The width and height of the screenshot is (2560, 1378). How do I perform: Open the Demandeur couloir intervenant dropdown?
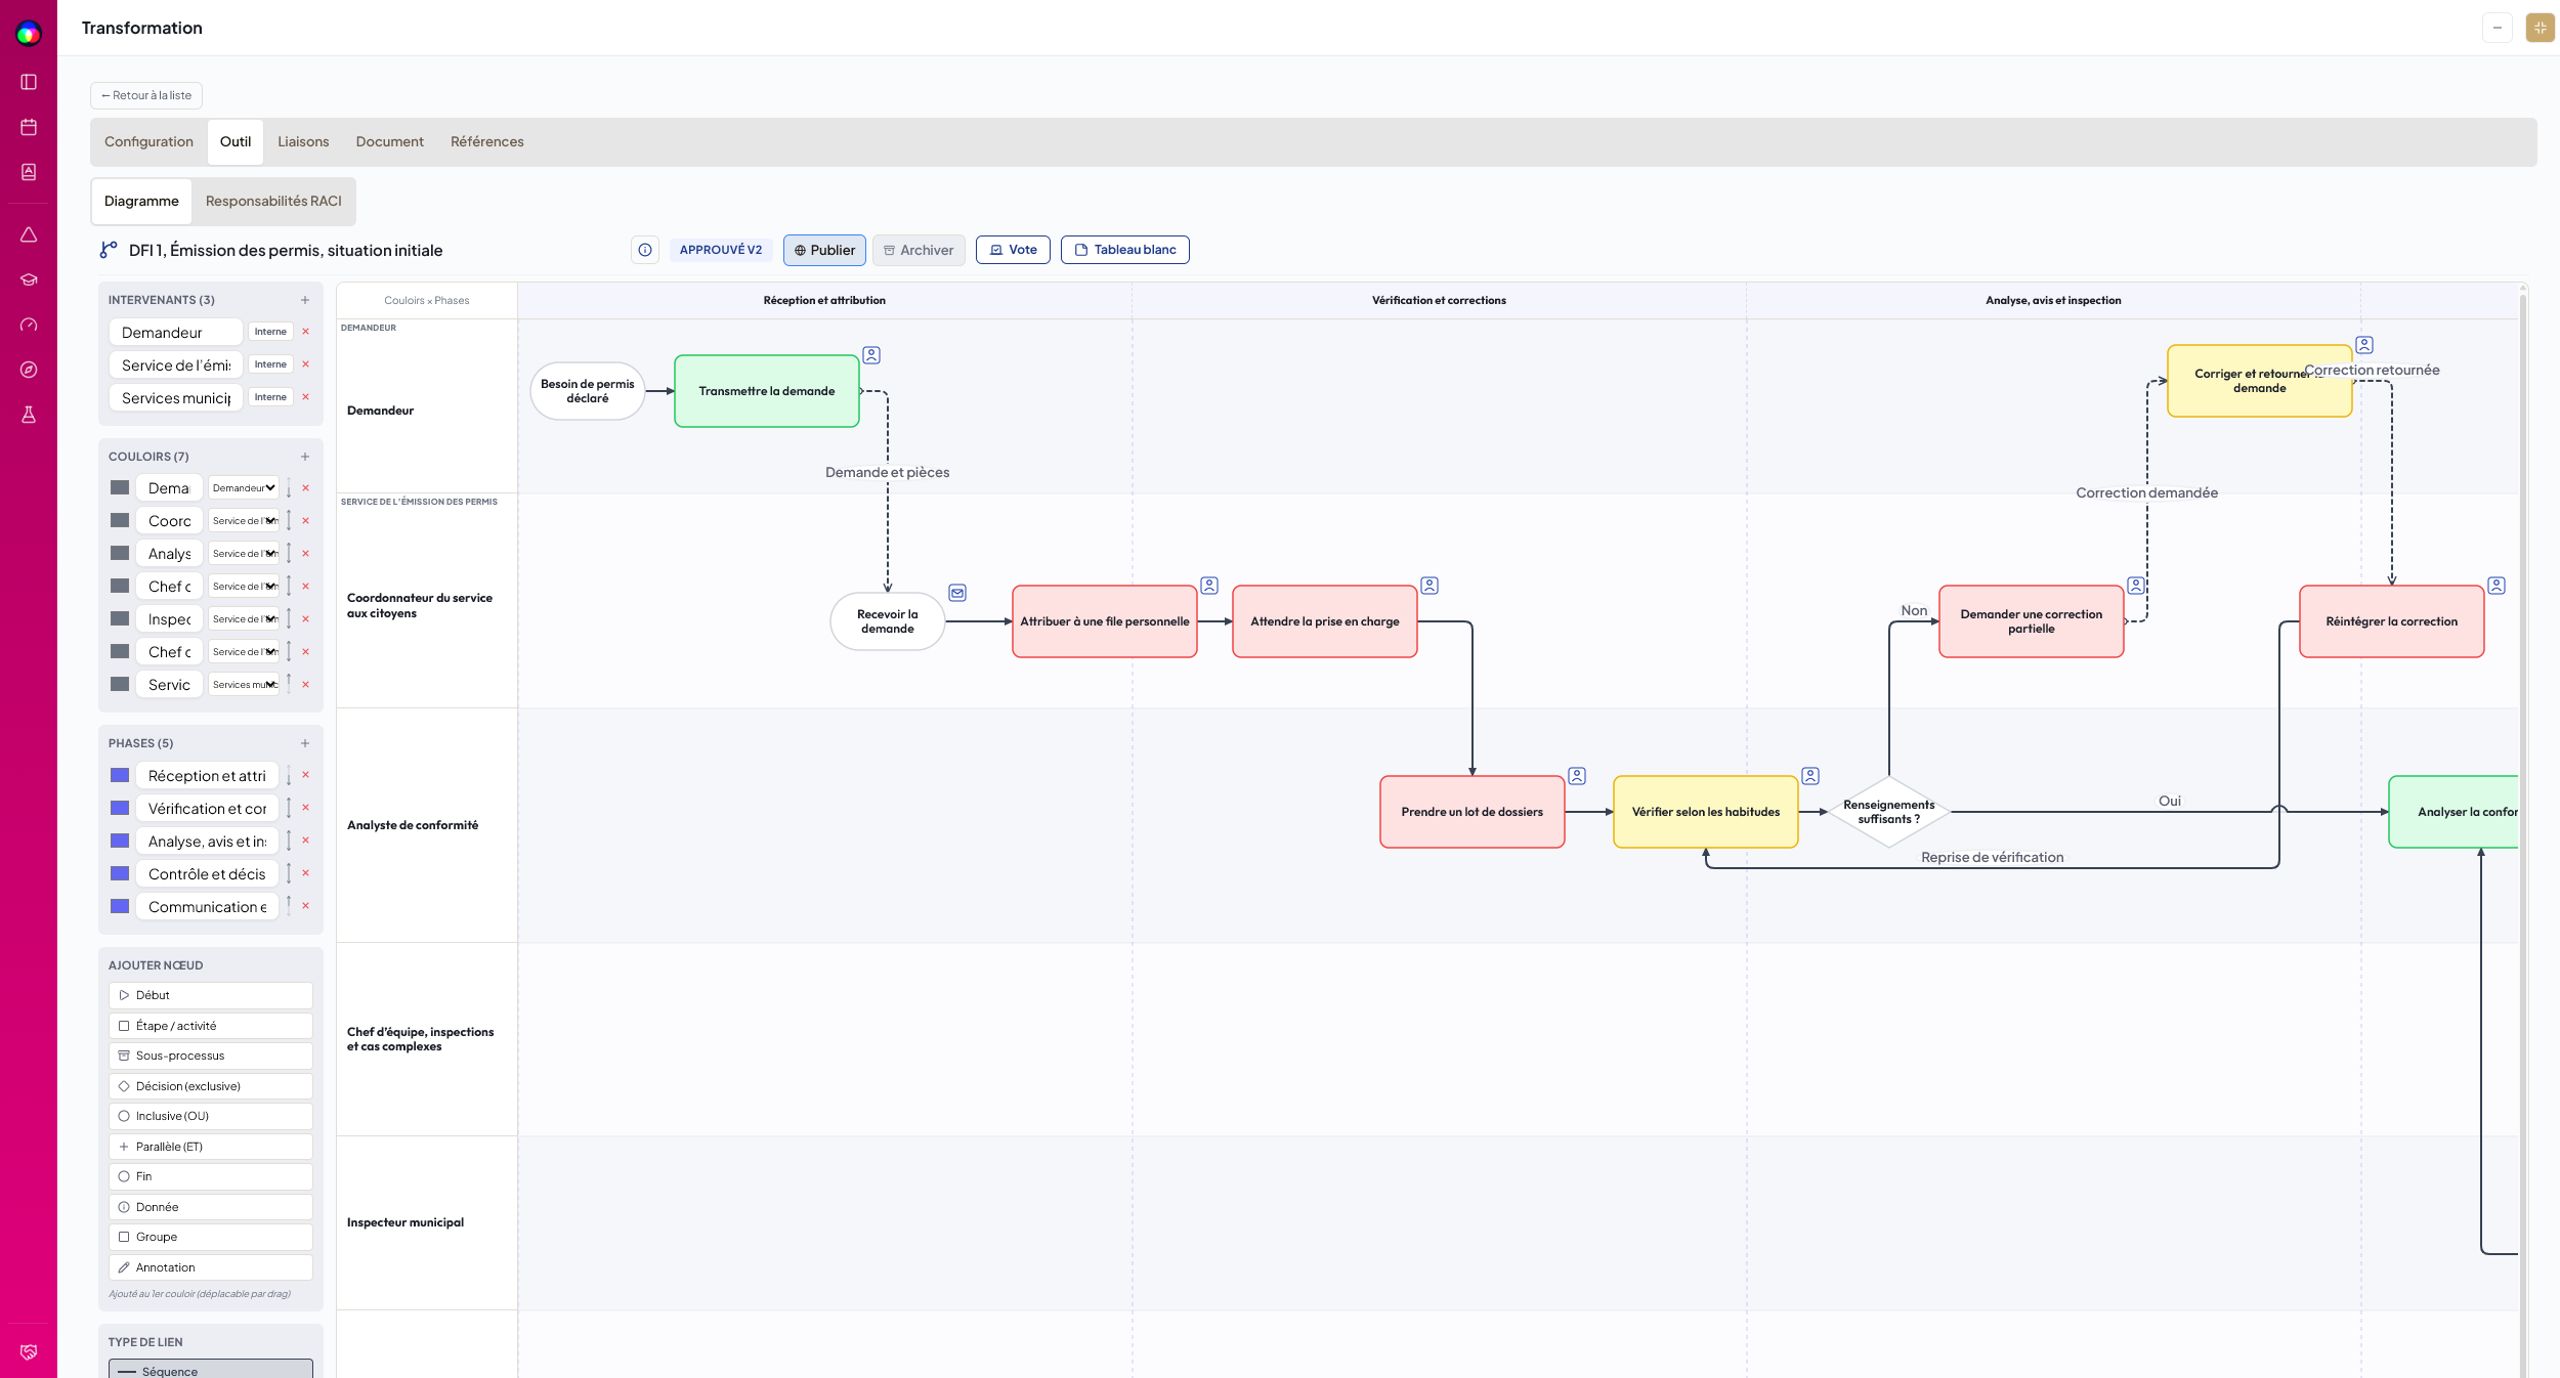coord(244,488)
